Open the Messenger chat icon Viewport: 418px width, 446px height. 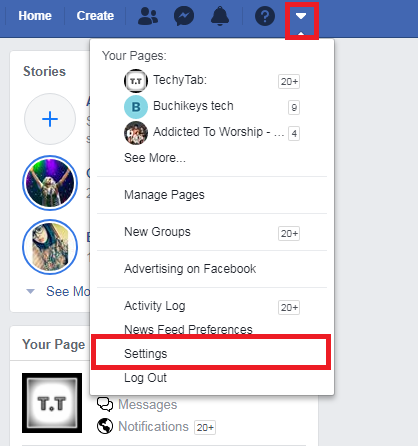[184, 16]
